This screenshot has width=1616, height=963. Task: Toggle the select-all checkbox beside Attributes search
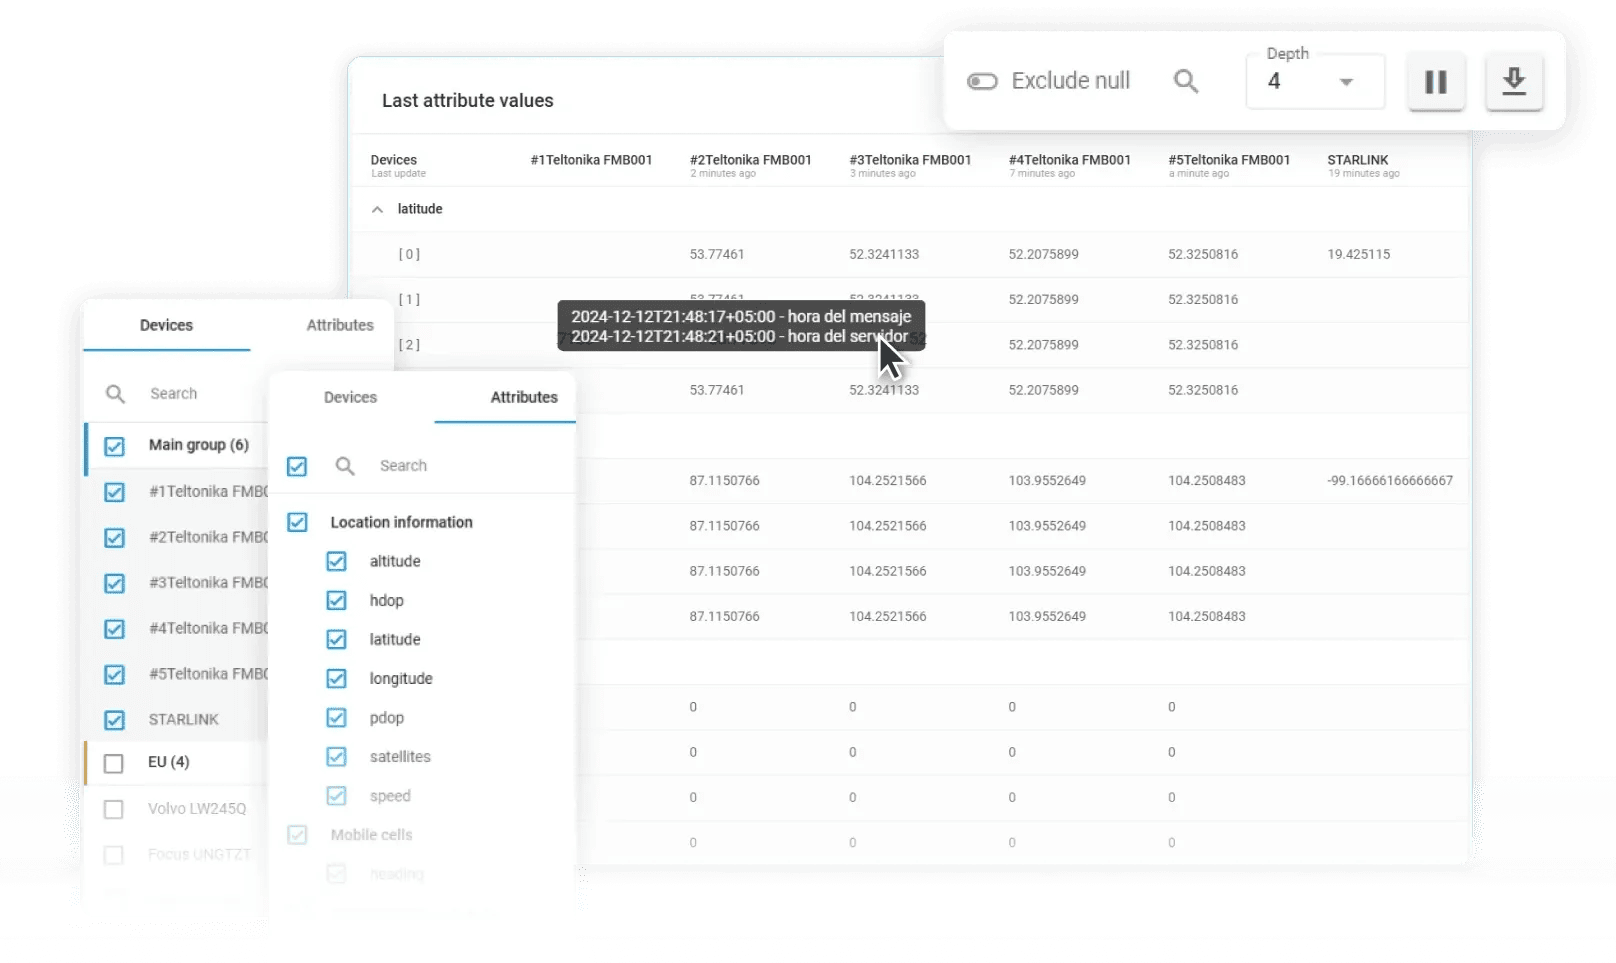[x=297, y=466]
